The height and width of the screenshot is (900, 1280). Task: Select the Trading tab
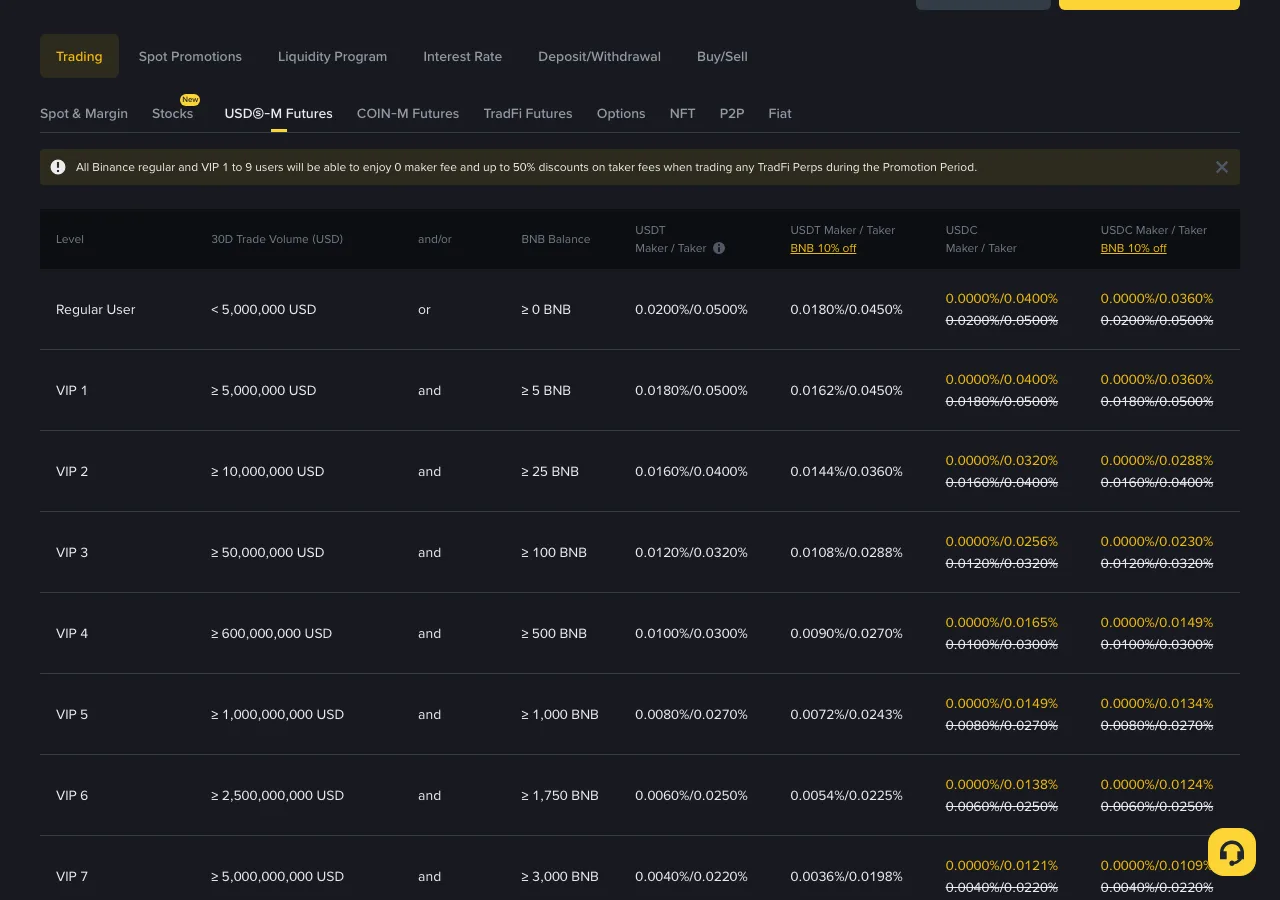coord(79,56)
